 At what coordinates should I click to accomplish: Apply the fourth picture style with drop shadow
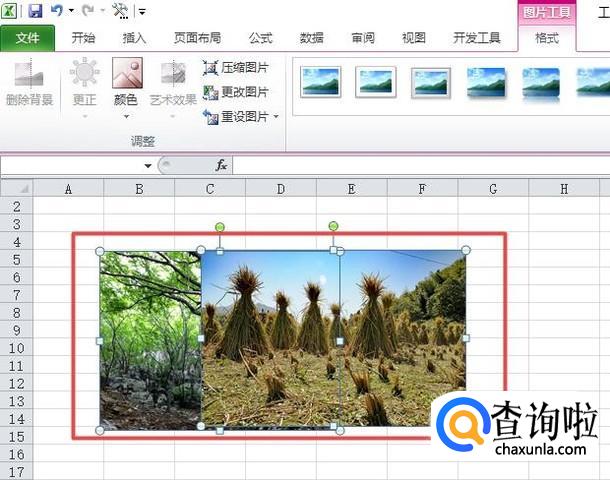point(486,82)
